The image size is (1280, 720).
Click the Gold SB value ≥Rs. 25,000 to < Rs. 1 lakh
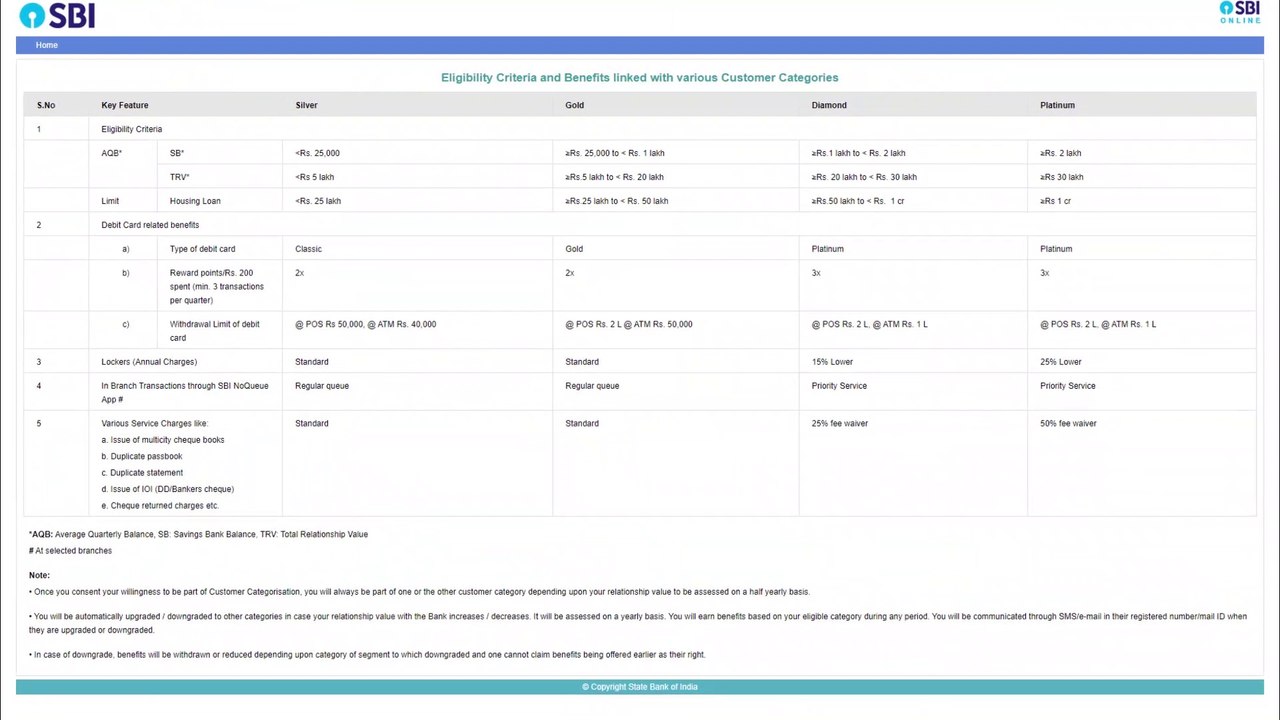tap(614, 153)
